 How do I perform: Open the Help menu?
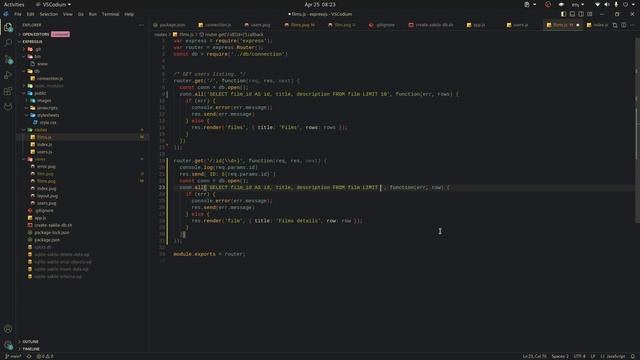pos(129,14)
